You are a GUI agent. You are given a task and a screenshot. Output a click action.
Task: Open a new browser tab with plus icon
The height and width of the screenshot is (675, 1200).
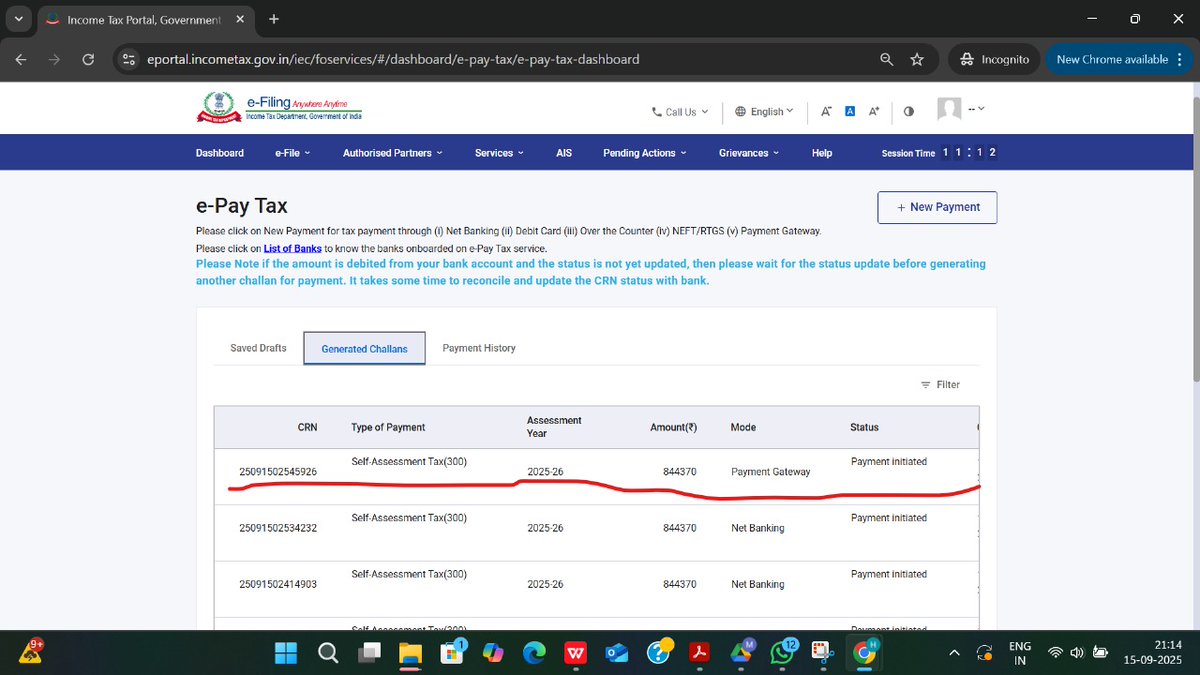274,19
